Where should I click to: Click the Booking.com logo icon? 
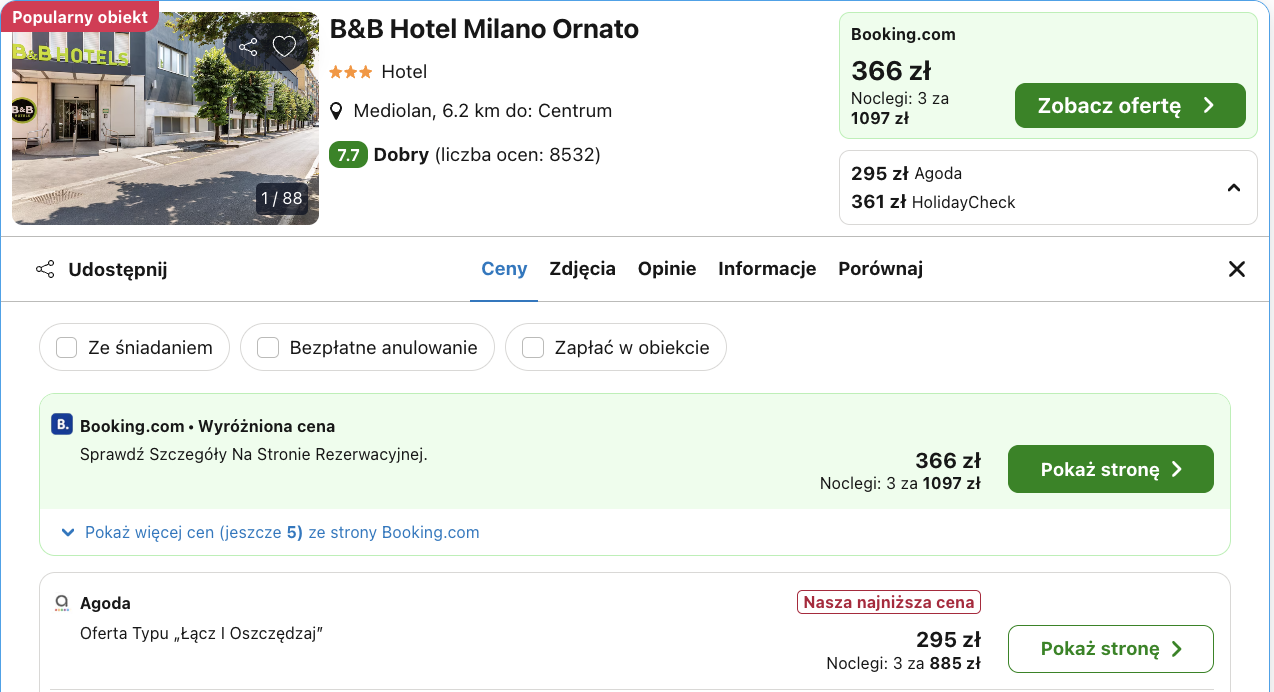61,424
